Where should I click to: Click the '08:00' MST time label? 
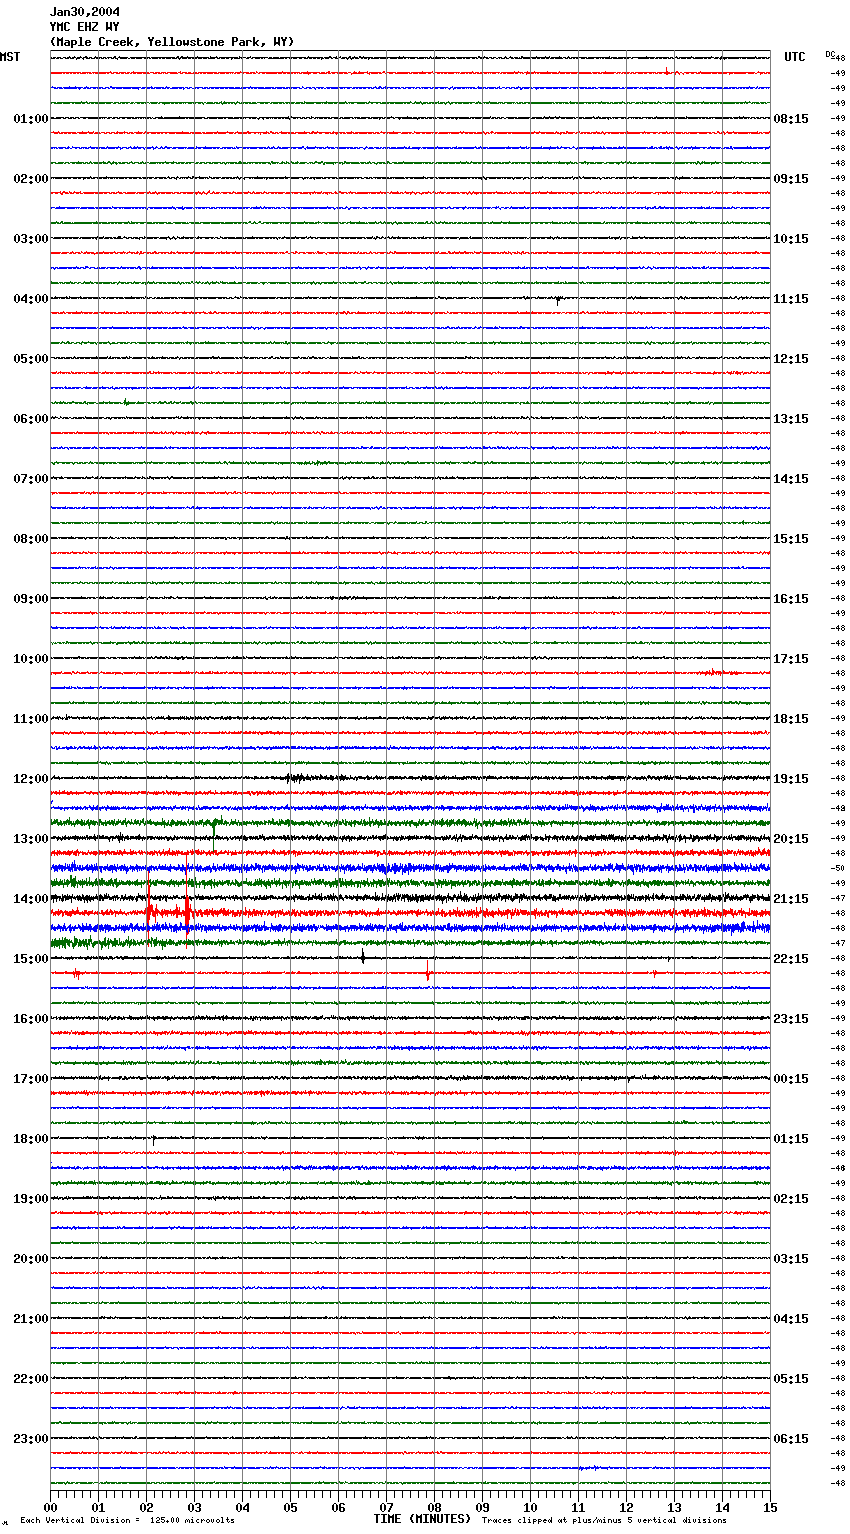tap(31, 539)
